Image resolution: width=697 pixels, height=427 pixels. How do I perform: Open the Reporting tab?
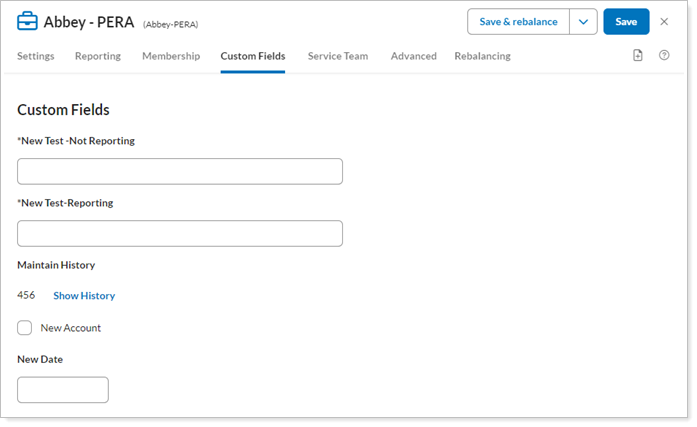tap(98, 56)
